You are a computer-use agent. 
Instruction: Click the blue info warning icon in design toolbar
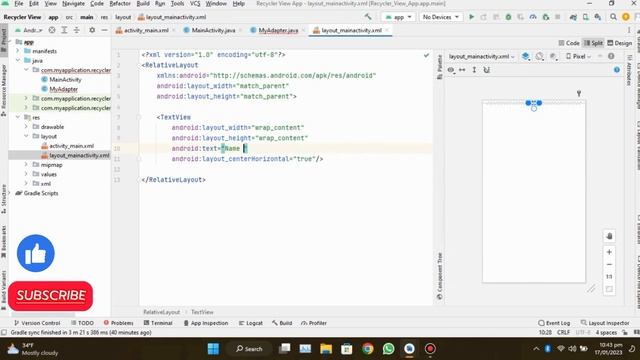pyautogui.click(x=617, y=70)
